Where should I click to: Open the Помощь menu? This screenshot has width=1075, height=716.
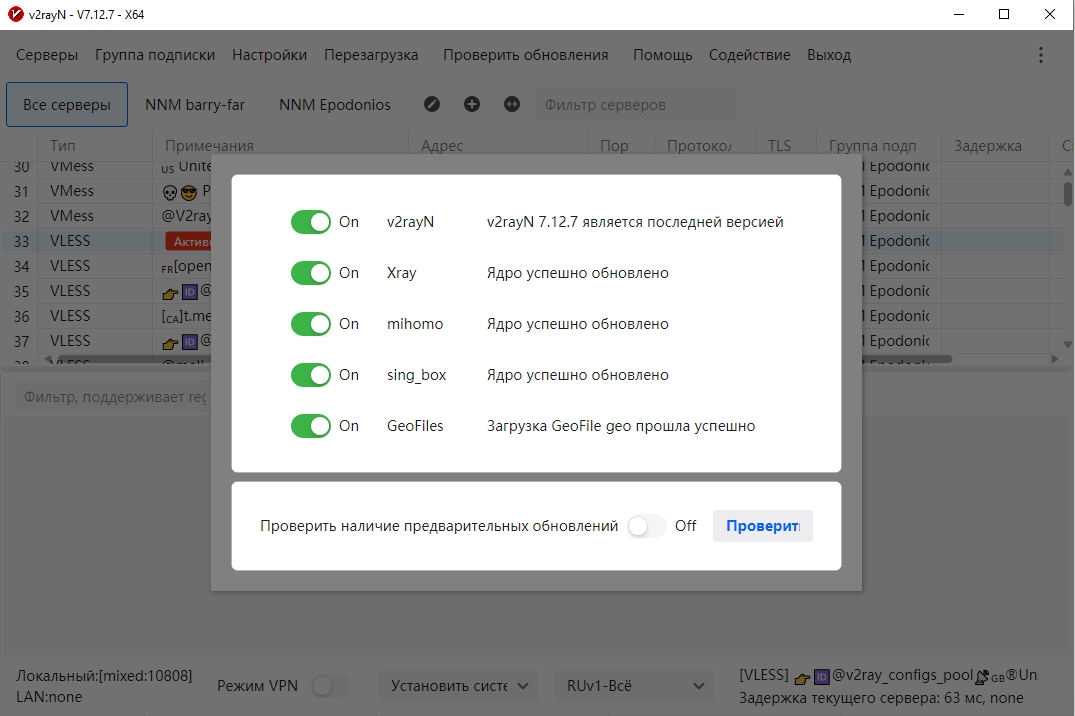point(662,55)
